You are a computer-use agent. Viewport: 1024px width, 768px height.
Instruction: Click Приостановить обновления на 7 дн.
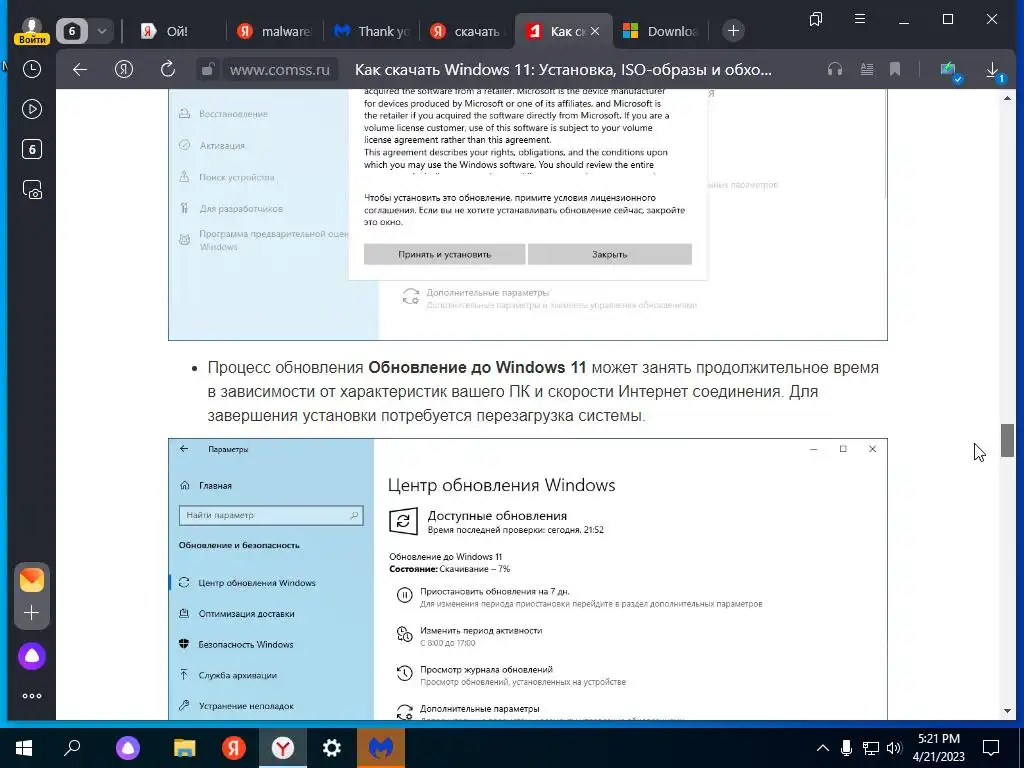[x=494, y=591]
